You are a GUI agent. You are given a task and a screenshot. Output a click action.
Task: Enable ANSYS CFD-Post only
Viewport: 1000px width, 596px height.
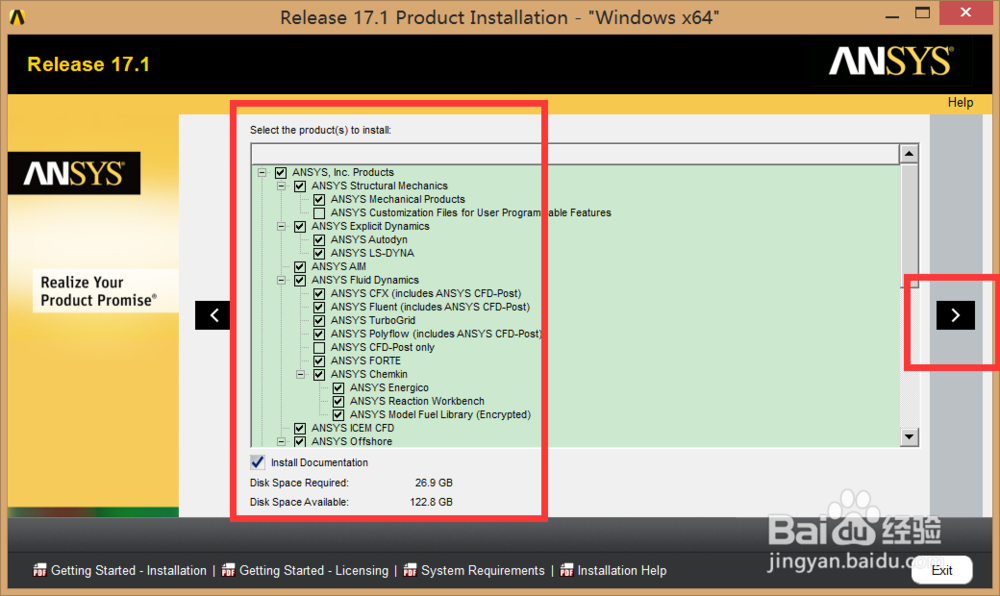tap(319, 347)
